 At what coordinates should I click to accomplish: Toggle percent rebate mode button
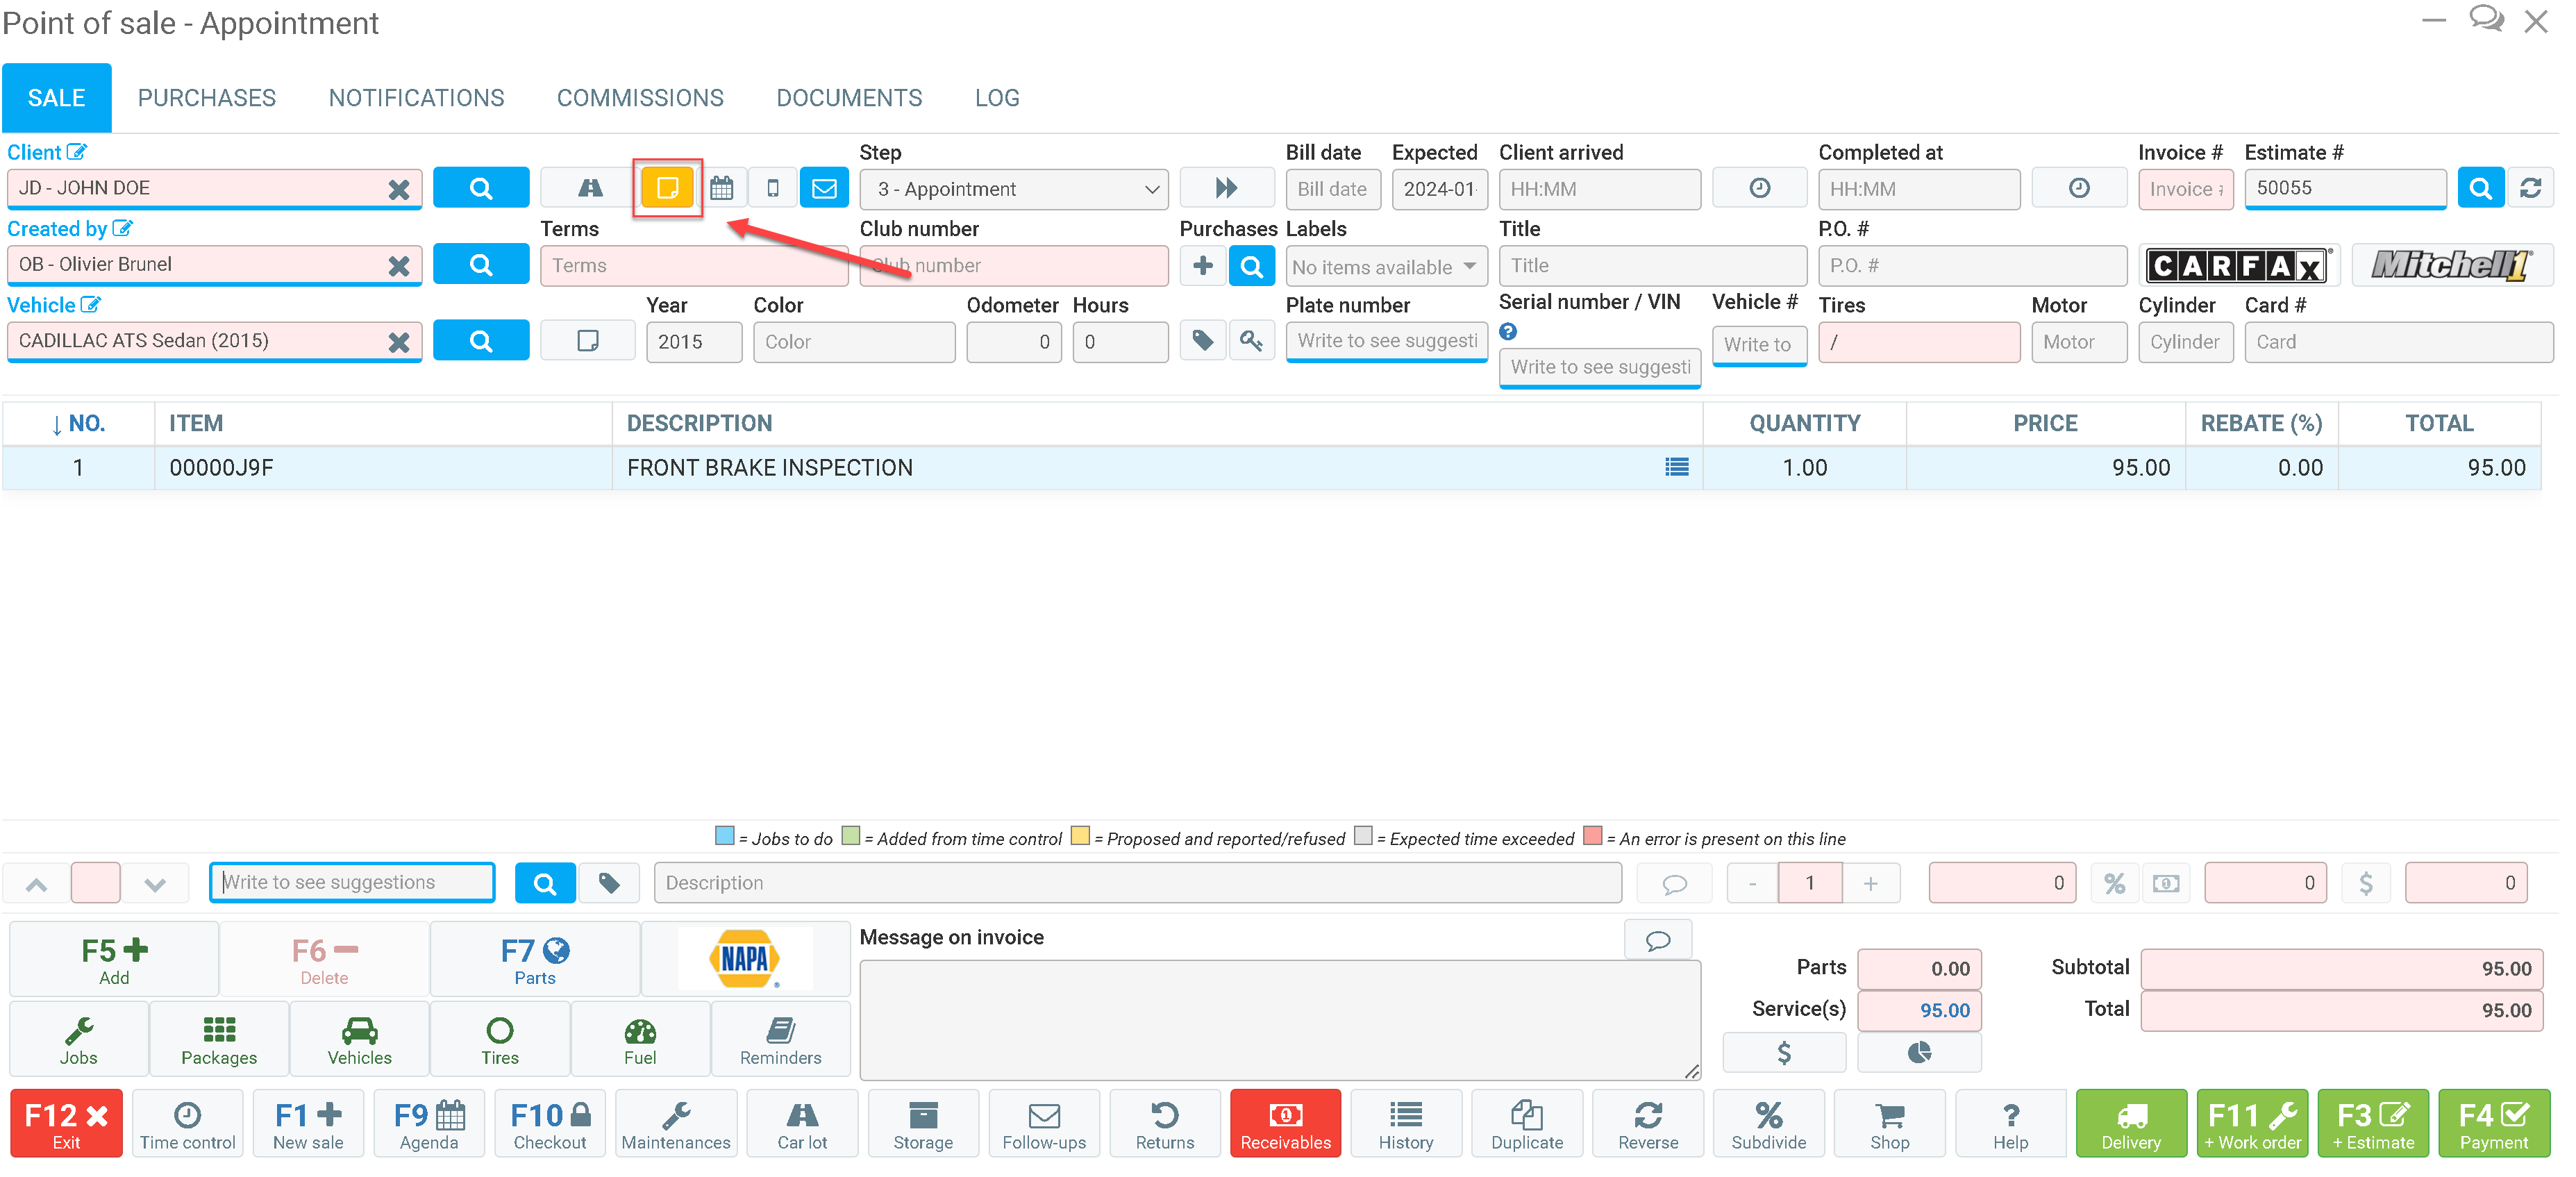coord(2114,883)
